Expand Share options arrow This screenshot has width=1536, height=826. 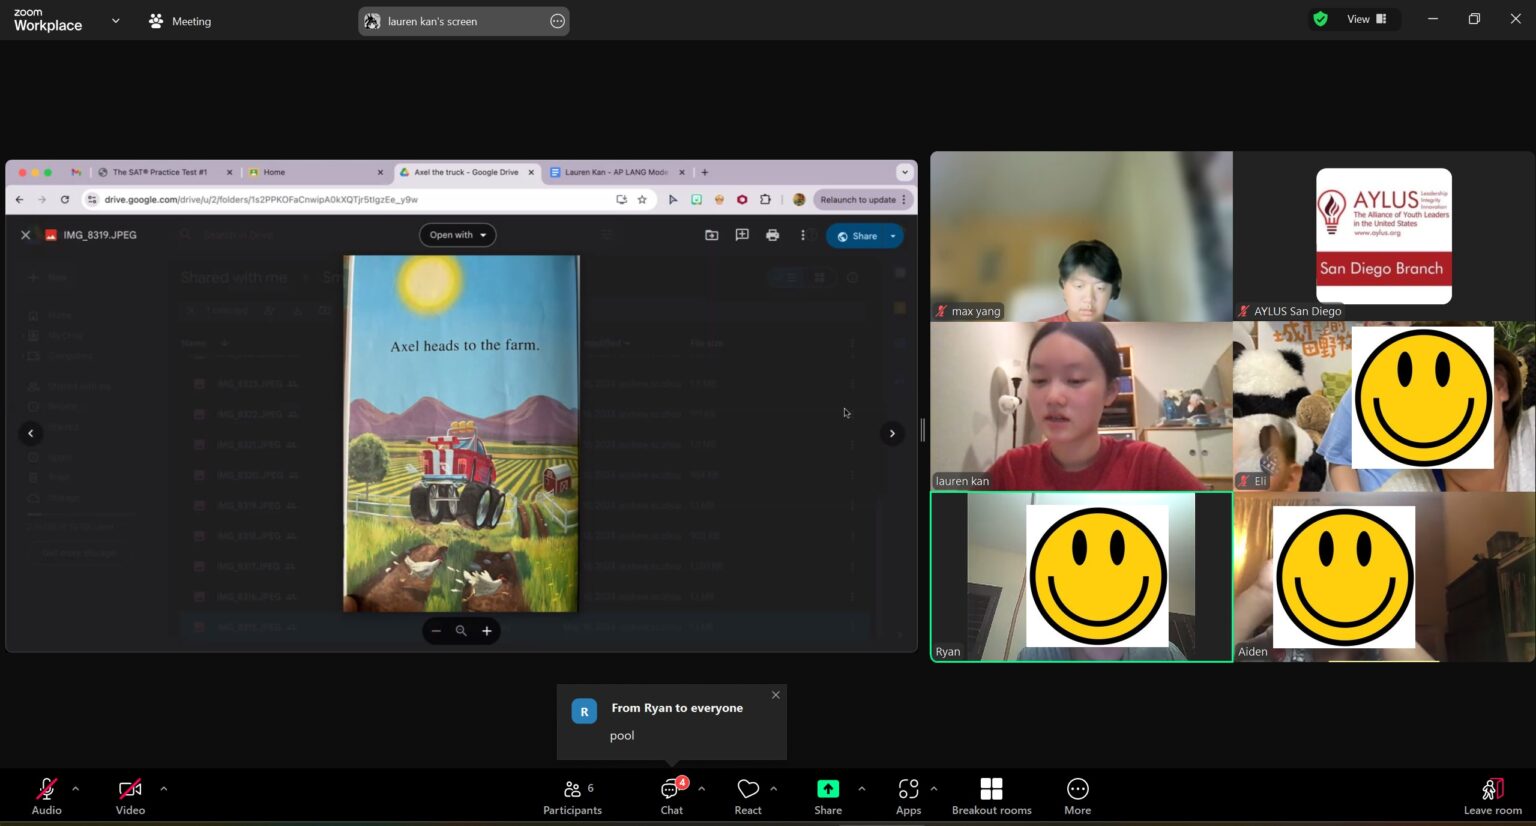pyautogui.click(x=862, y=789)
